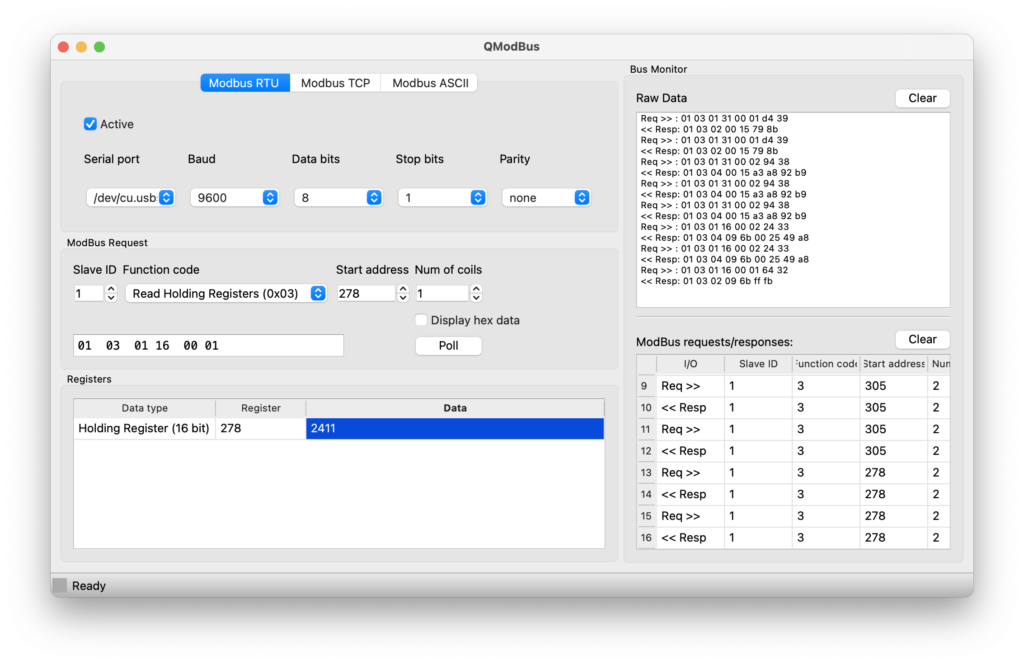Clear the Raw Data log
The width and height of the screenshot is (1024, 664).
point(921,98)
